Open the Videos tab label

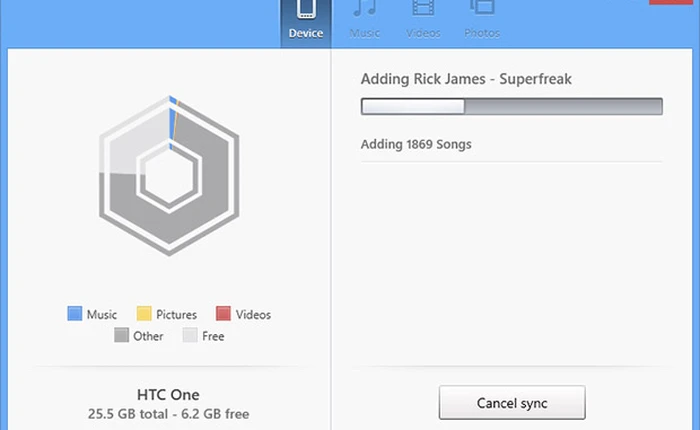pos(423,33)
